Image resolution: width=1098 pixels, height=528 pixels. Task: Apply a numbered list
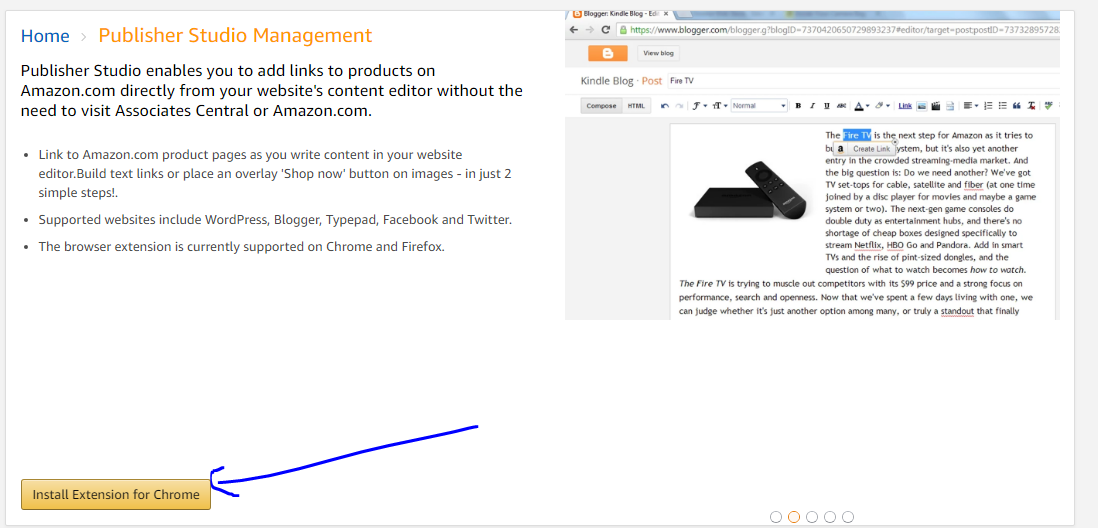click(988, 106)
